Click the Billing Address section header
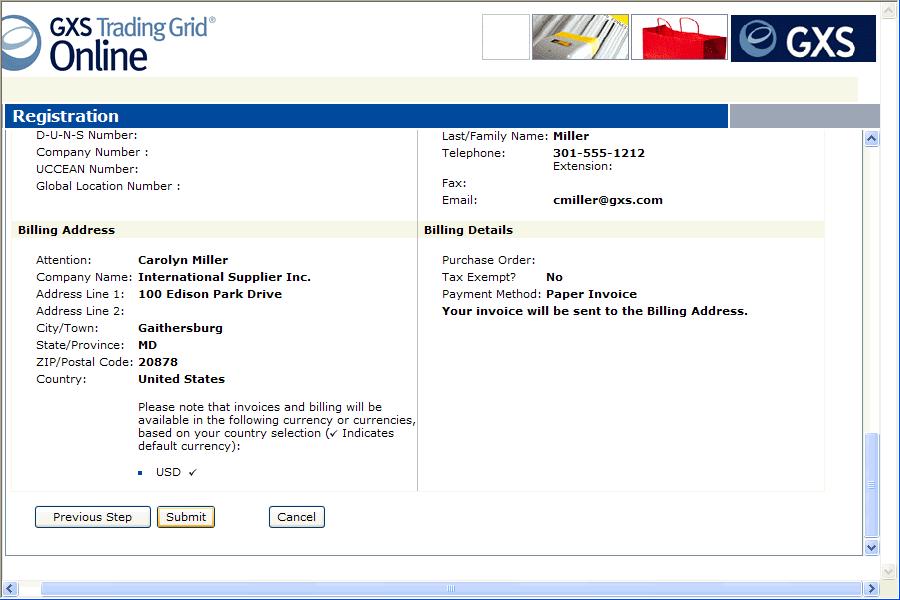 67,230
